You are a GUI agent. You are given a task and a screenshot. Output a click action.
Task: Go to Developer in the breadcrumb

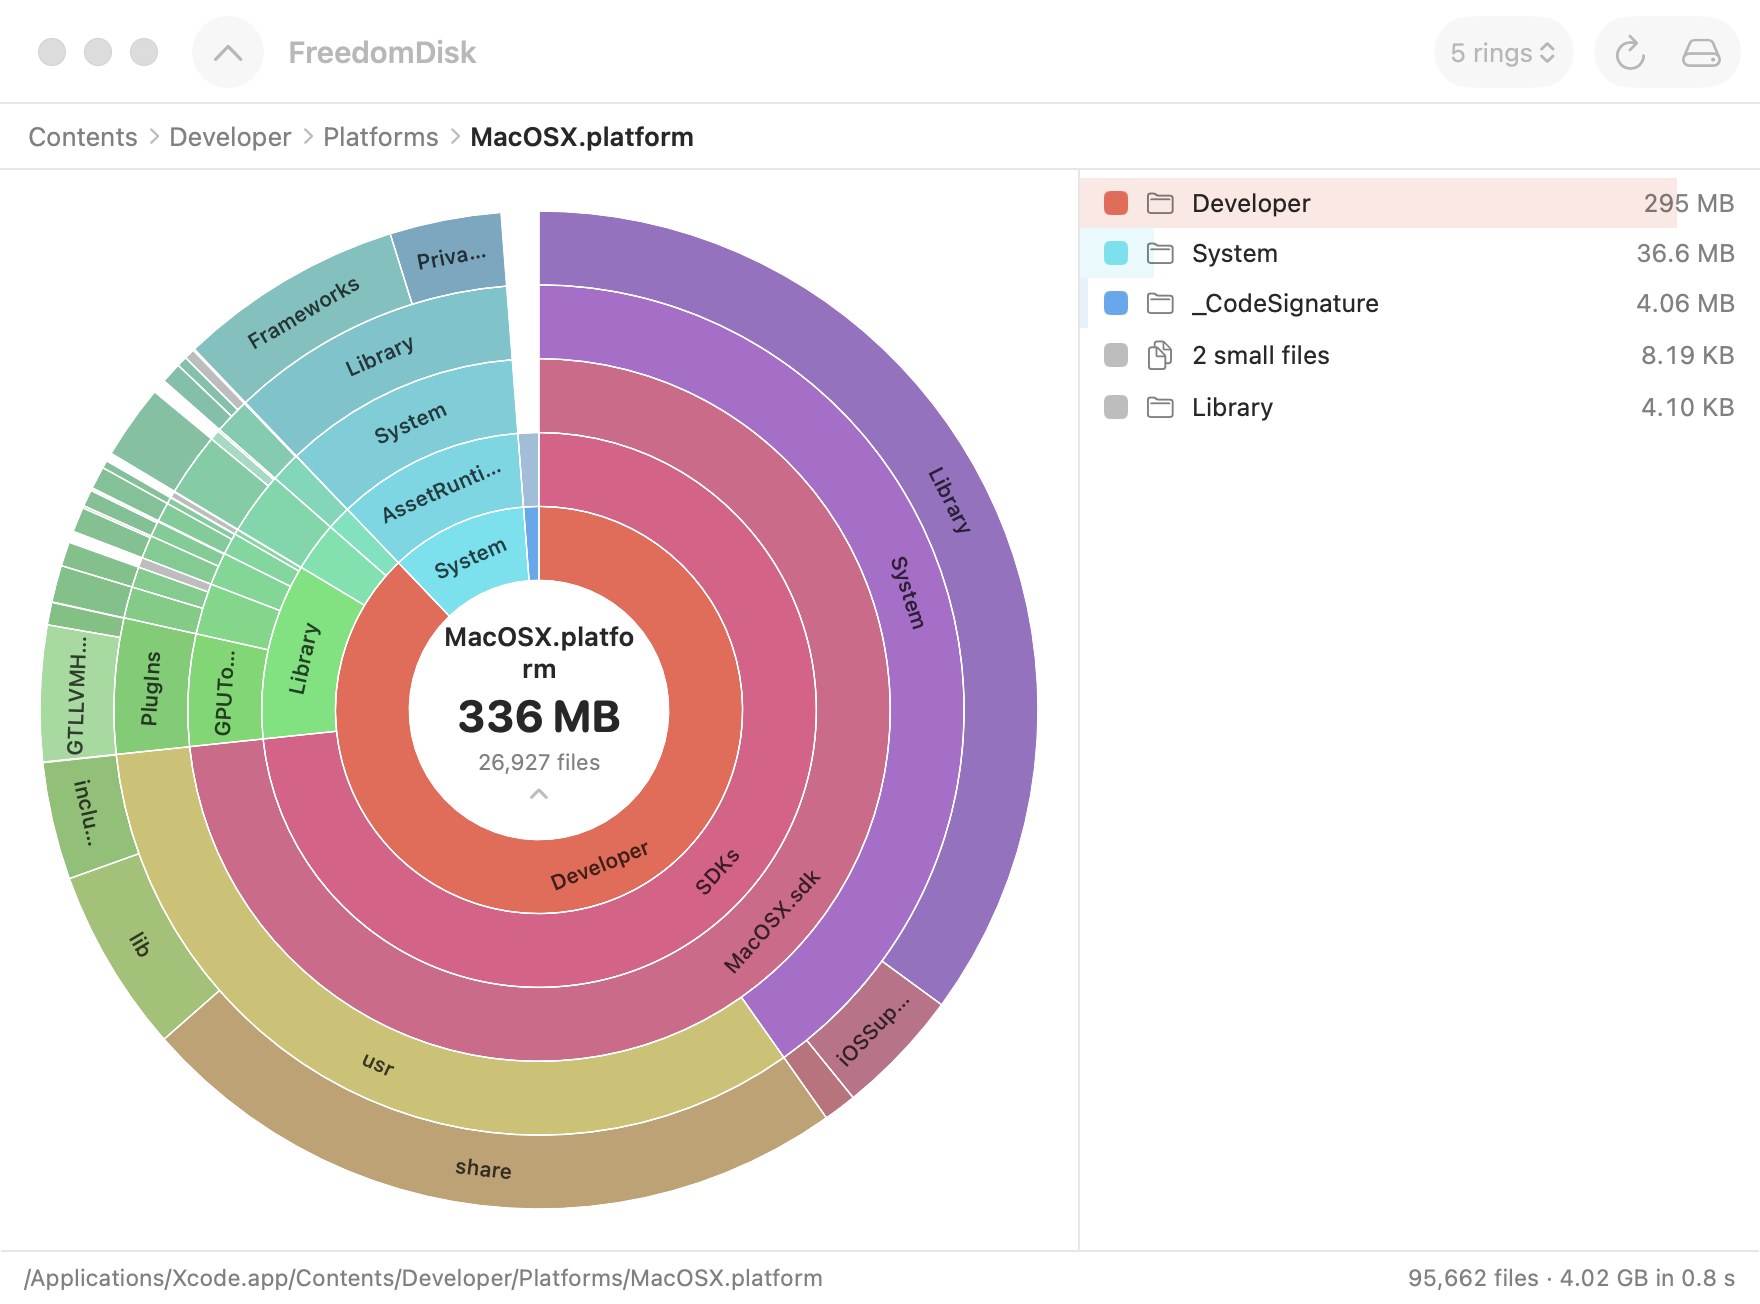[x=230, y=137]
